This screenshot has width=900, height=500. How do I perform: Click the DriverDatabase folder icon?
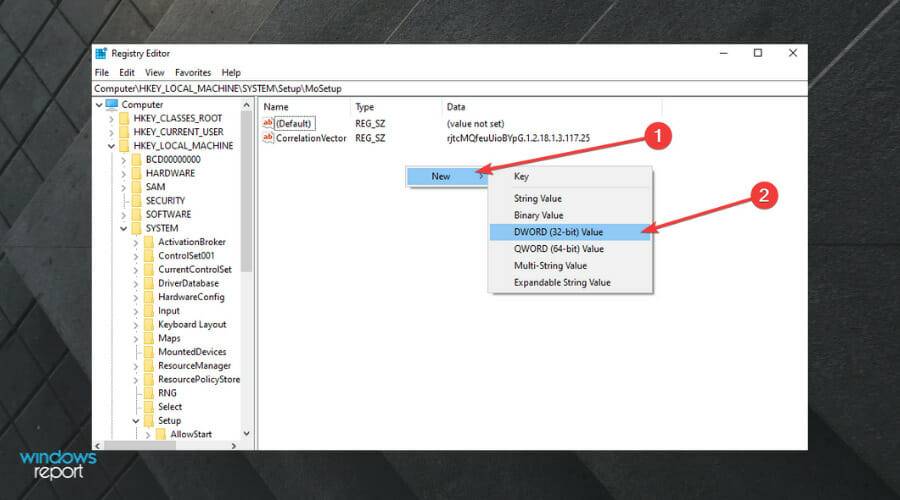(x=149, y=284)
